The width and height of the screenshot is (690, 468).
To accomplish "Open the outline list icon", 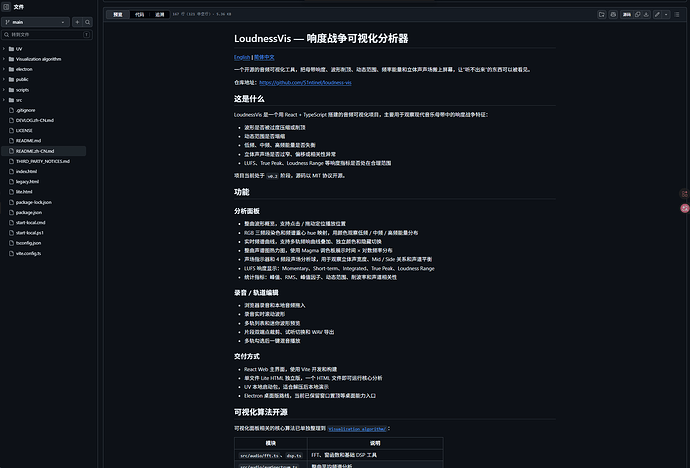I will click(677, 15).
